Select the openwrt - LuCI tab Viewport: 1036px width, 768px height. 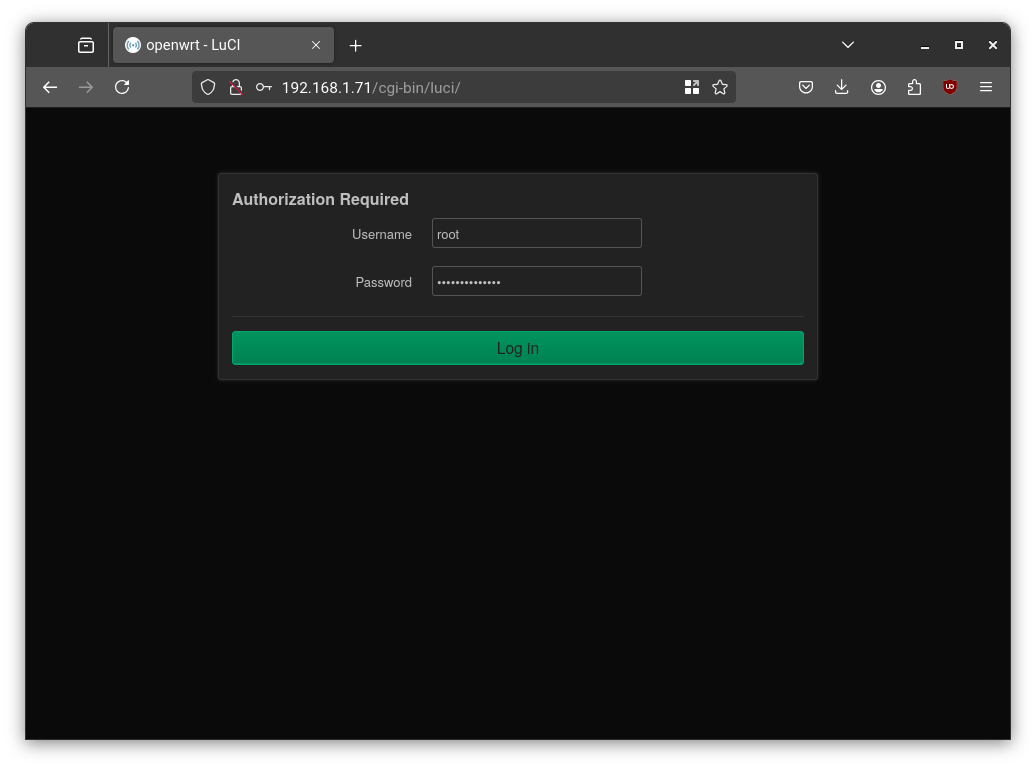[x=213, y=45]
